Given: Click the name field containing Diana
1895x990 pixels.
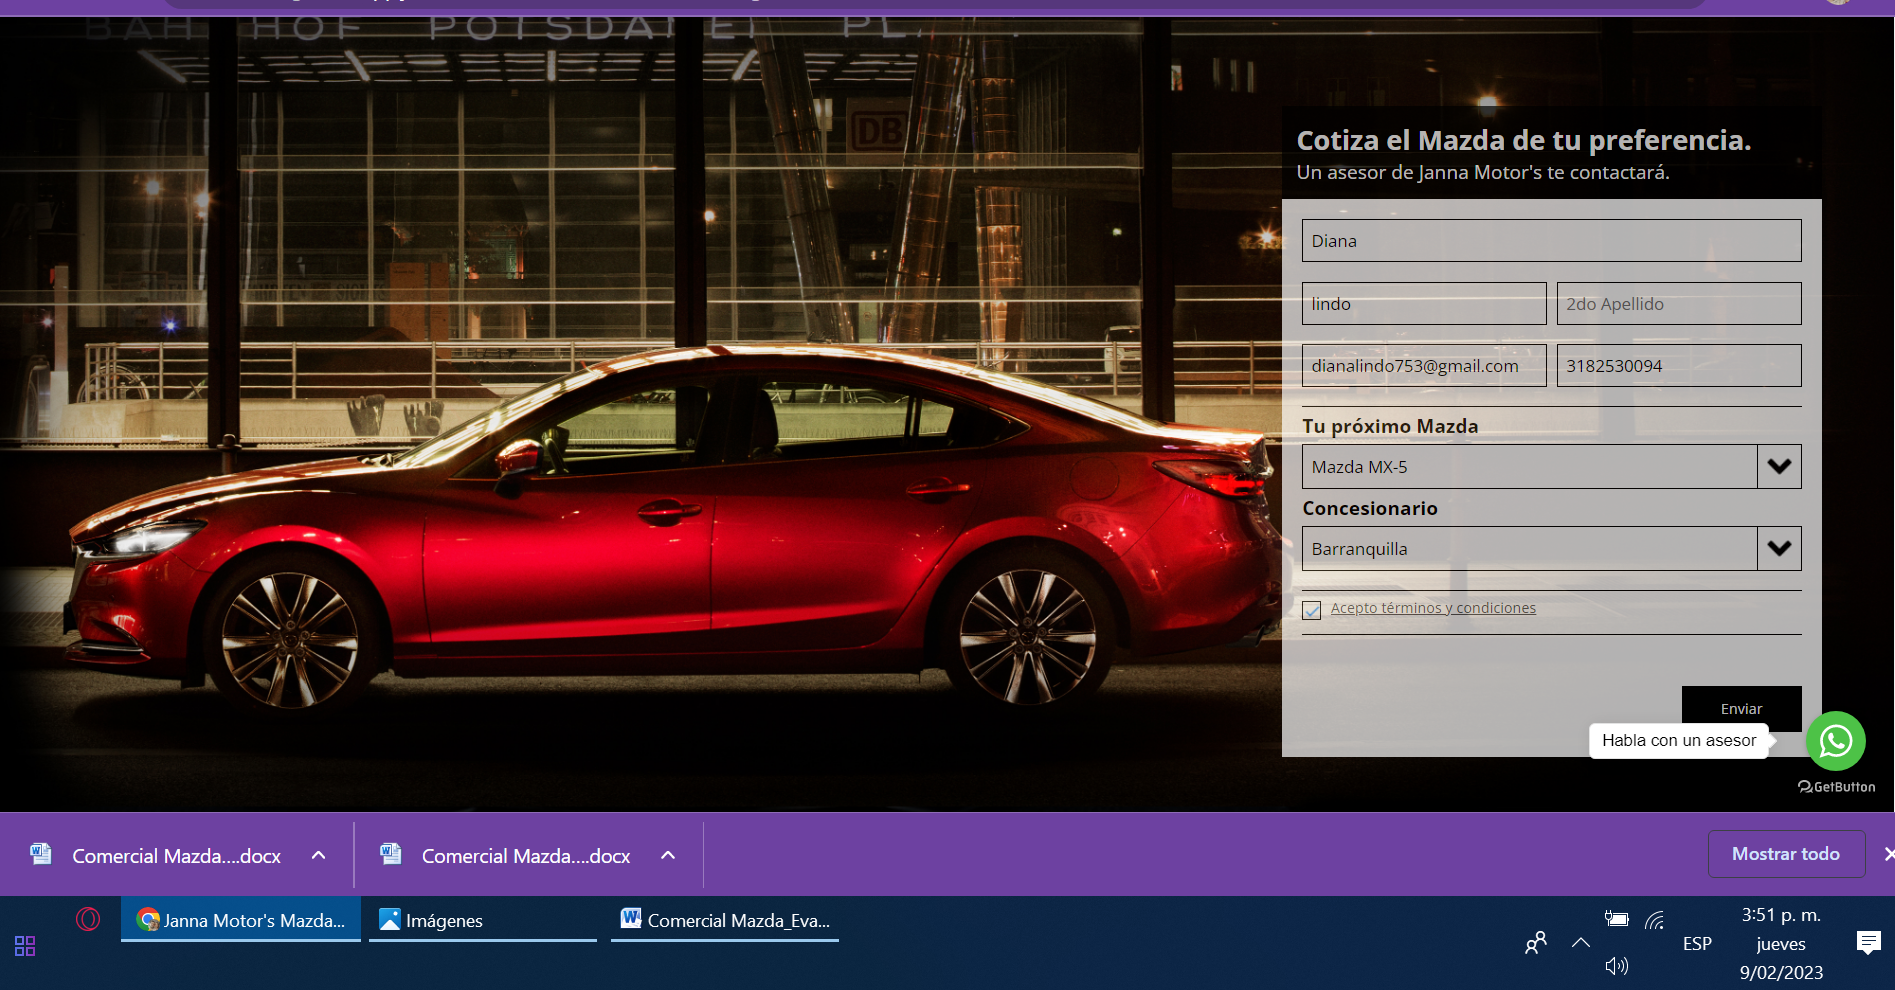Looking at the screenshot, I should [1551, 241].
